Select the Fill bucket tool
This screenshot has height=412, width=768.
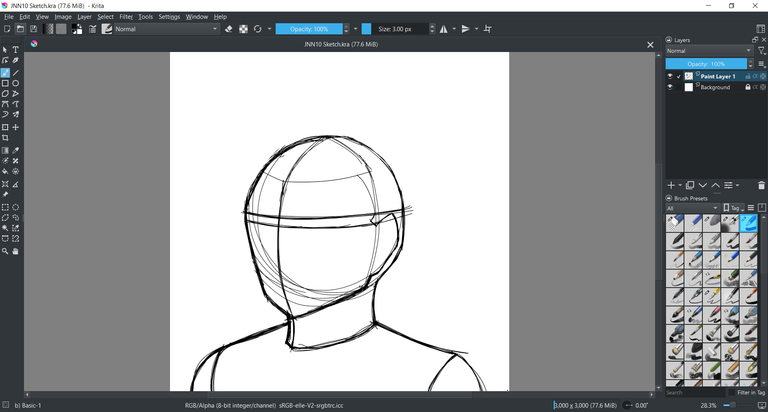pyautogui.click(x=5, y=171)
